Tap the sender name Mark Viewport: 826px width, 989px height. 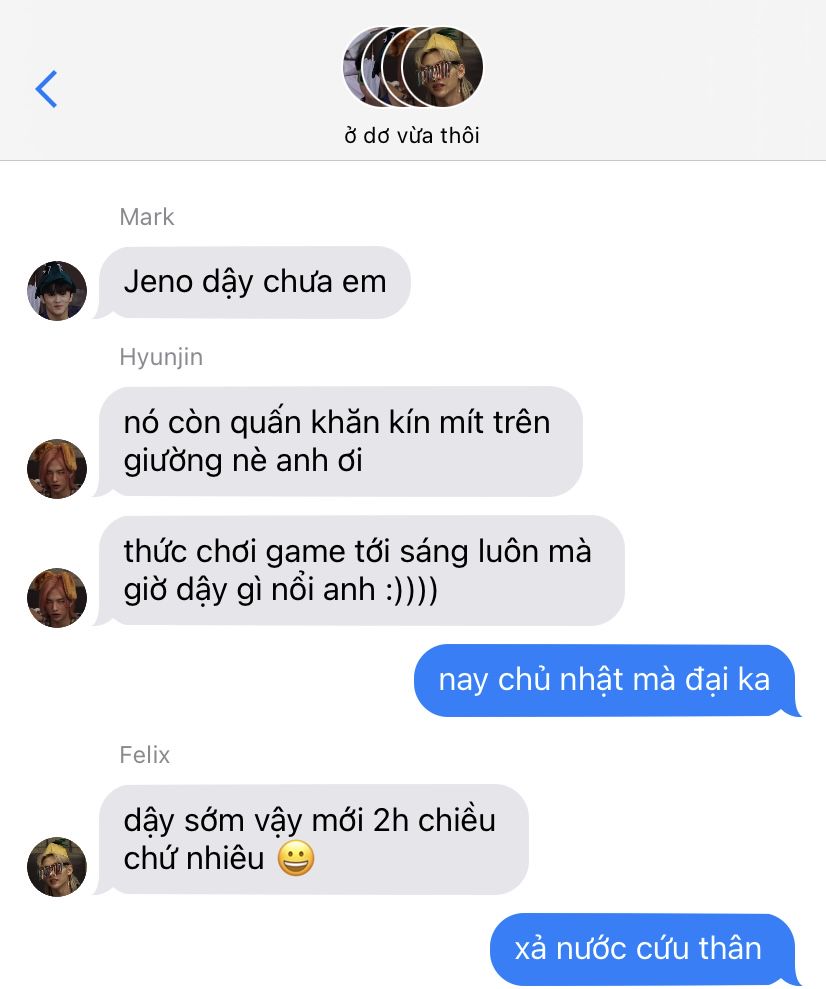(x=146, y=216)
